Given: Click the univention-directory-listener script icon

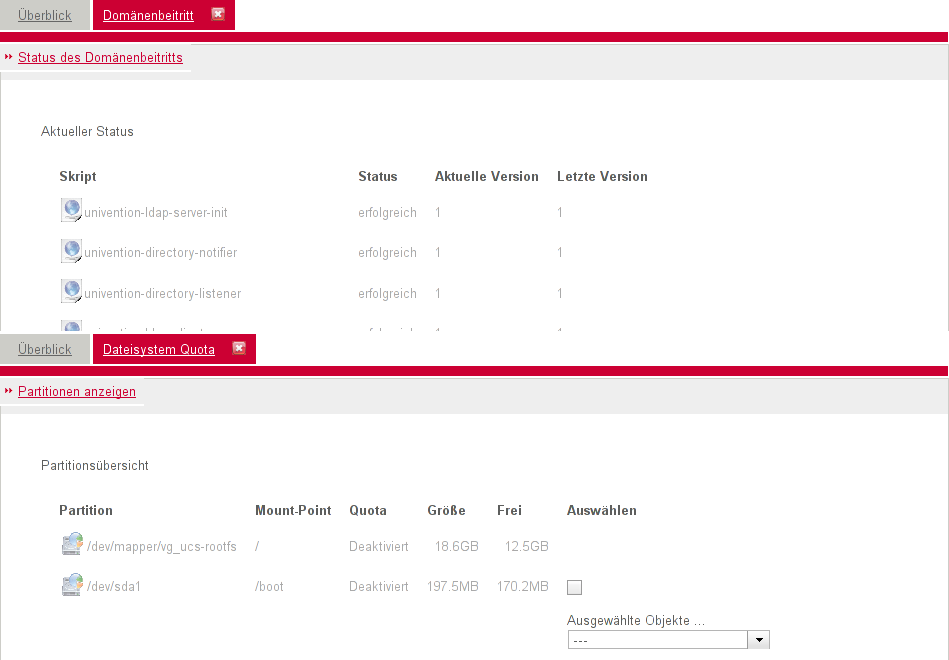Looking at the screenshot, I should click(71, 291).
